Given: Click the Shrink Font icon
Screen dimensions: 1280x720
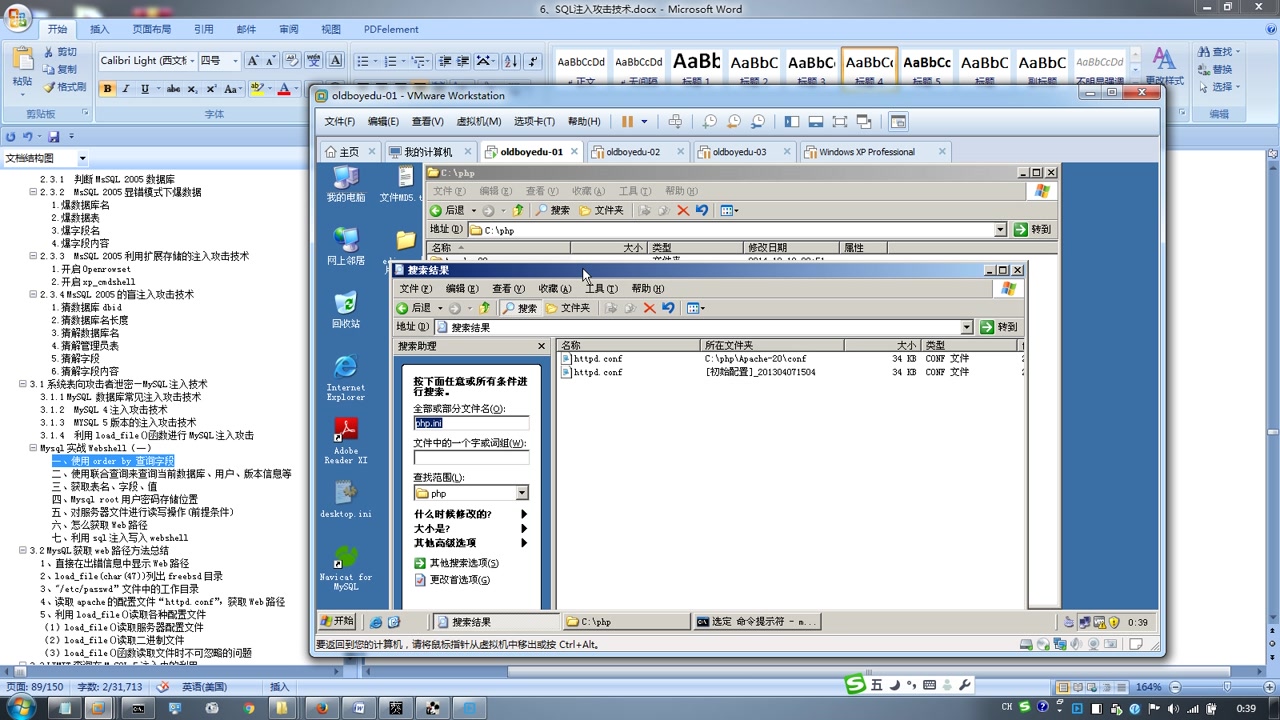Looking at the screenshot, I should (270, 61).
